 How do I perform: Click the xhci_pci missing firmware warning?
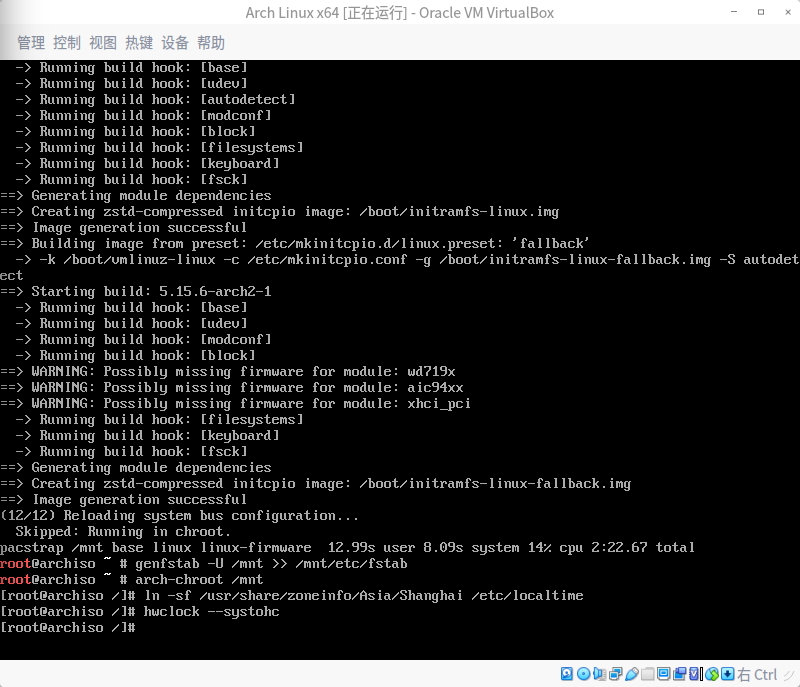(235, 403)
